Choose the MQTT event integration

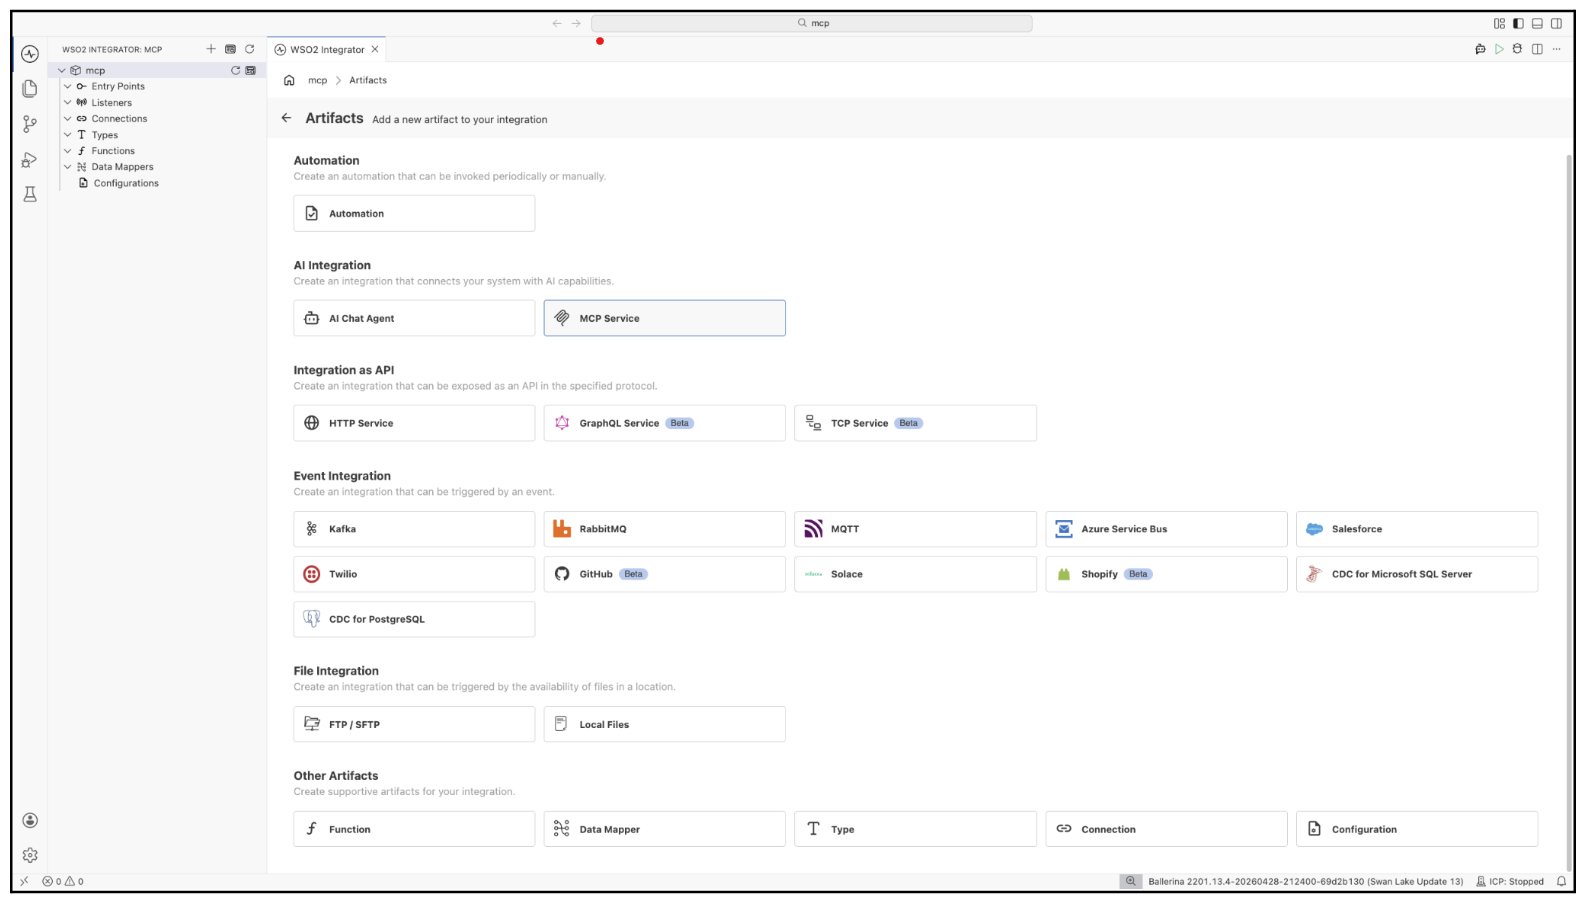click(915, 529)
